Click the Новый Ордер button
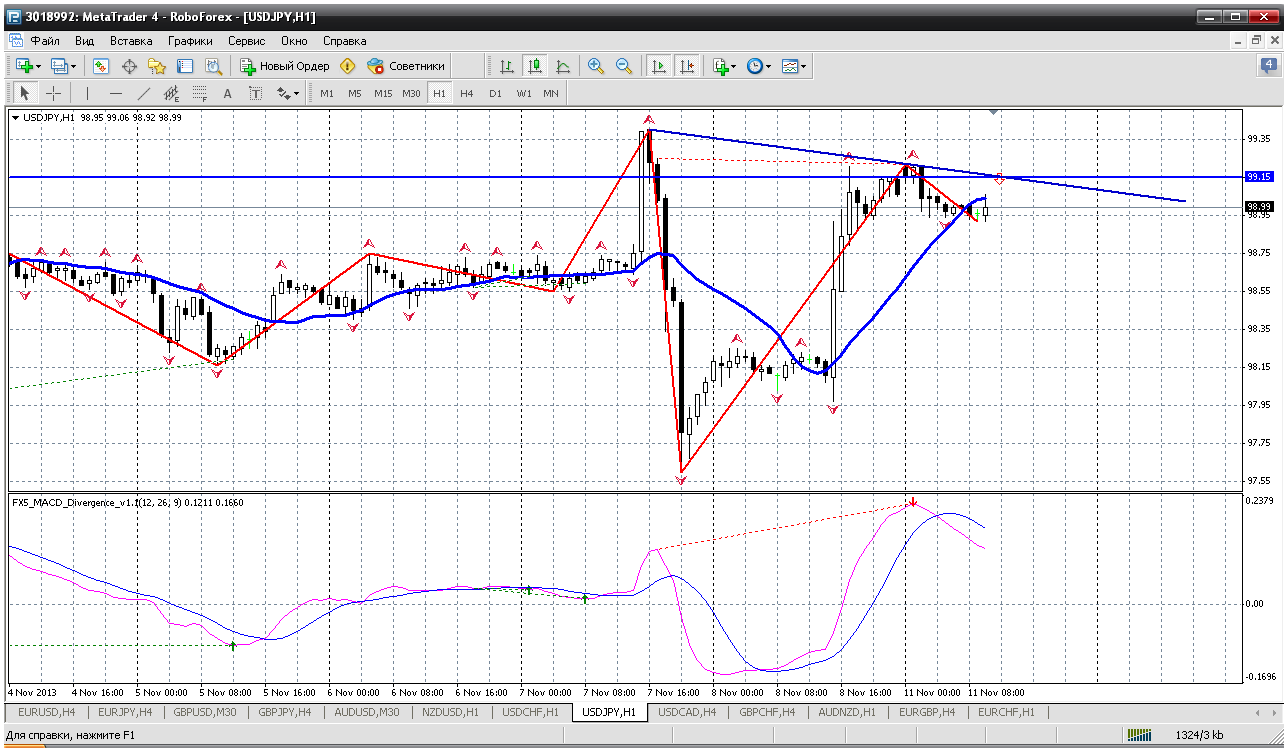 [285, 66]
